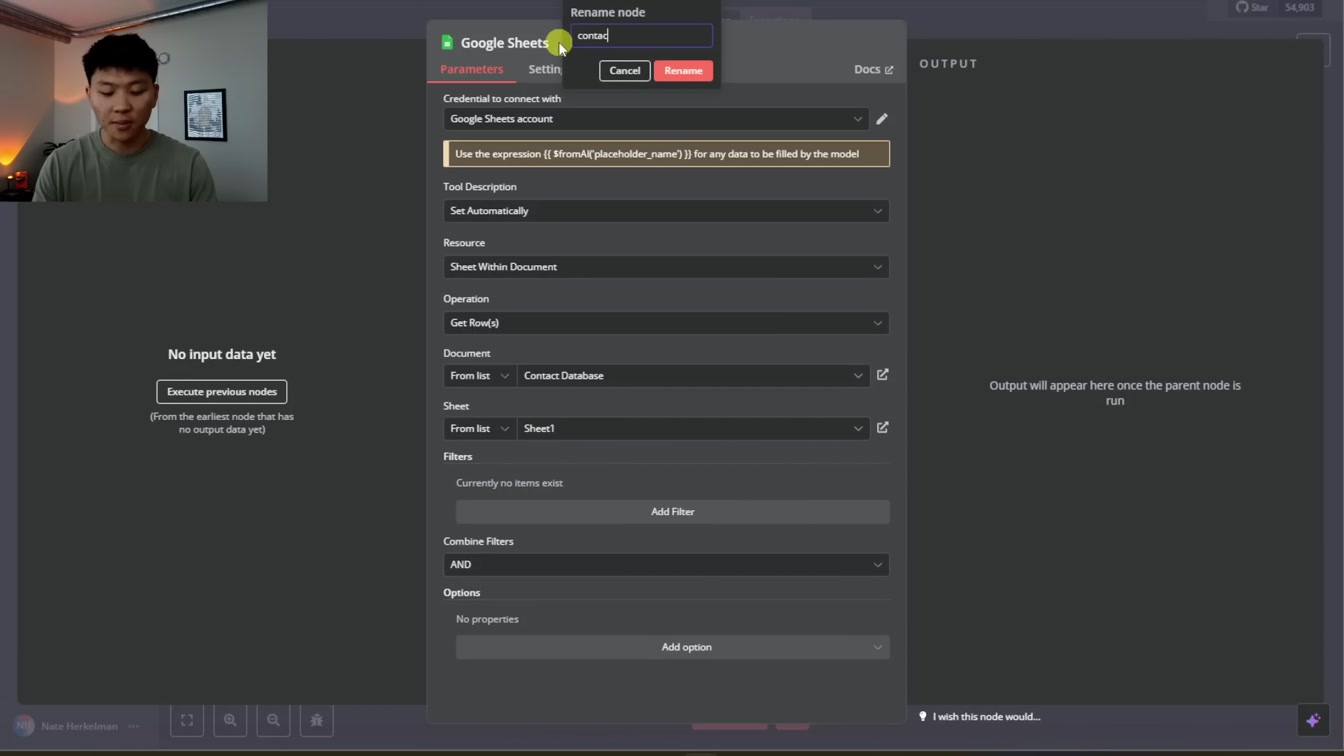Screen dimensions: 1344x756
Task: Change Document From list mode
Action: [480, 376]
